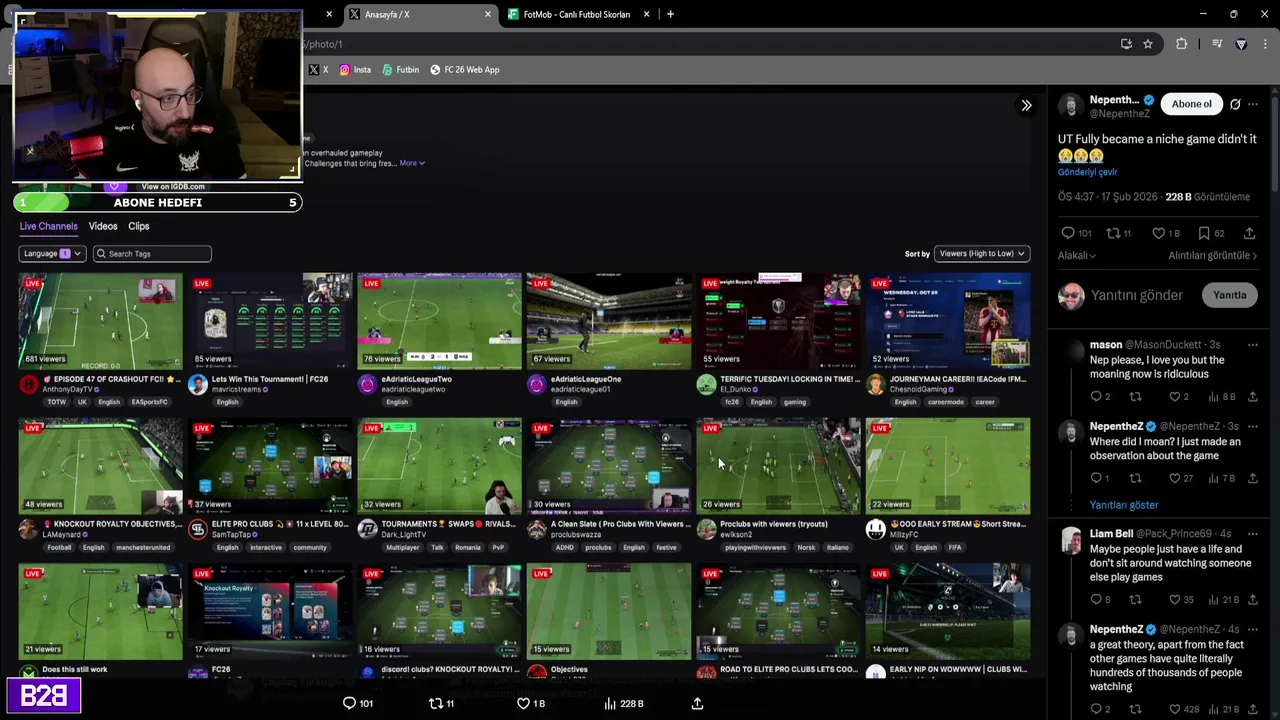
Task: Open Lets Win This Tournament stream thumbnail
Action: click(270, 320)
